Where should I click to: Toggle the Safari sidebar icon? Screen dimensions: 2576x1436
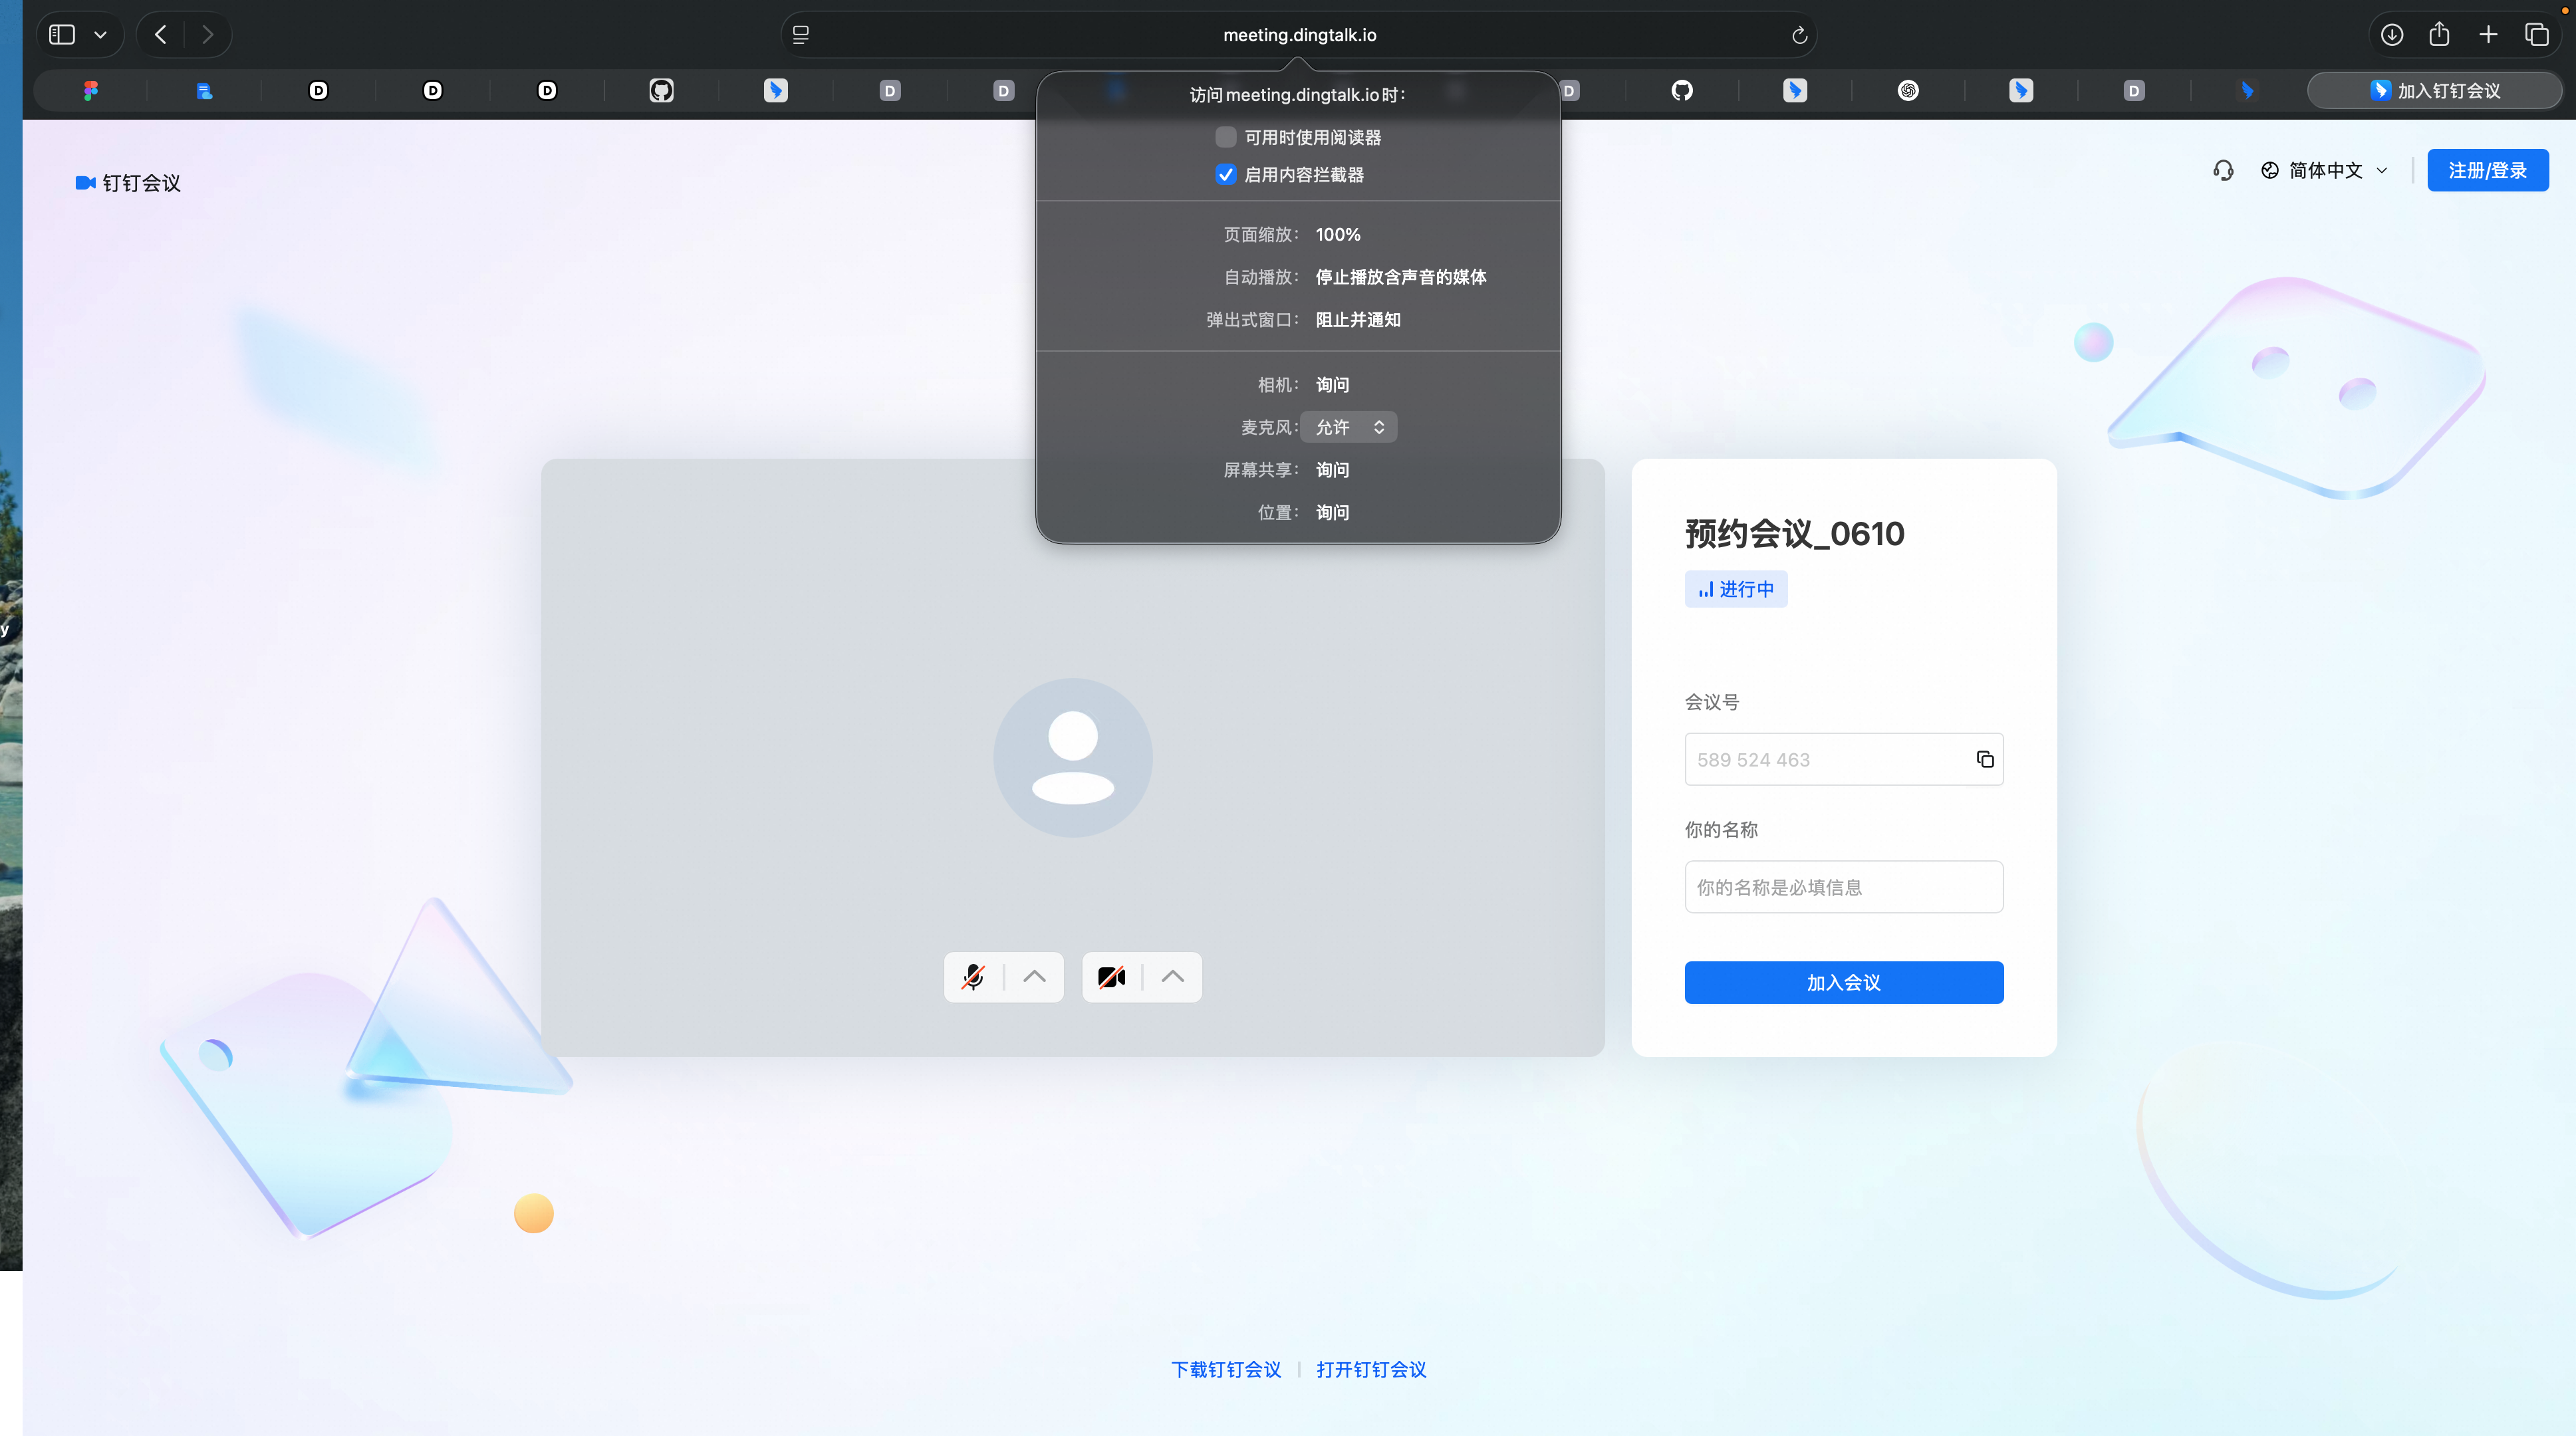(x=62, y=35)
